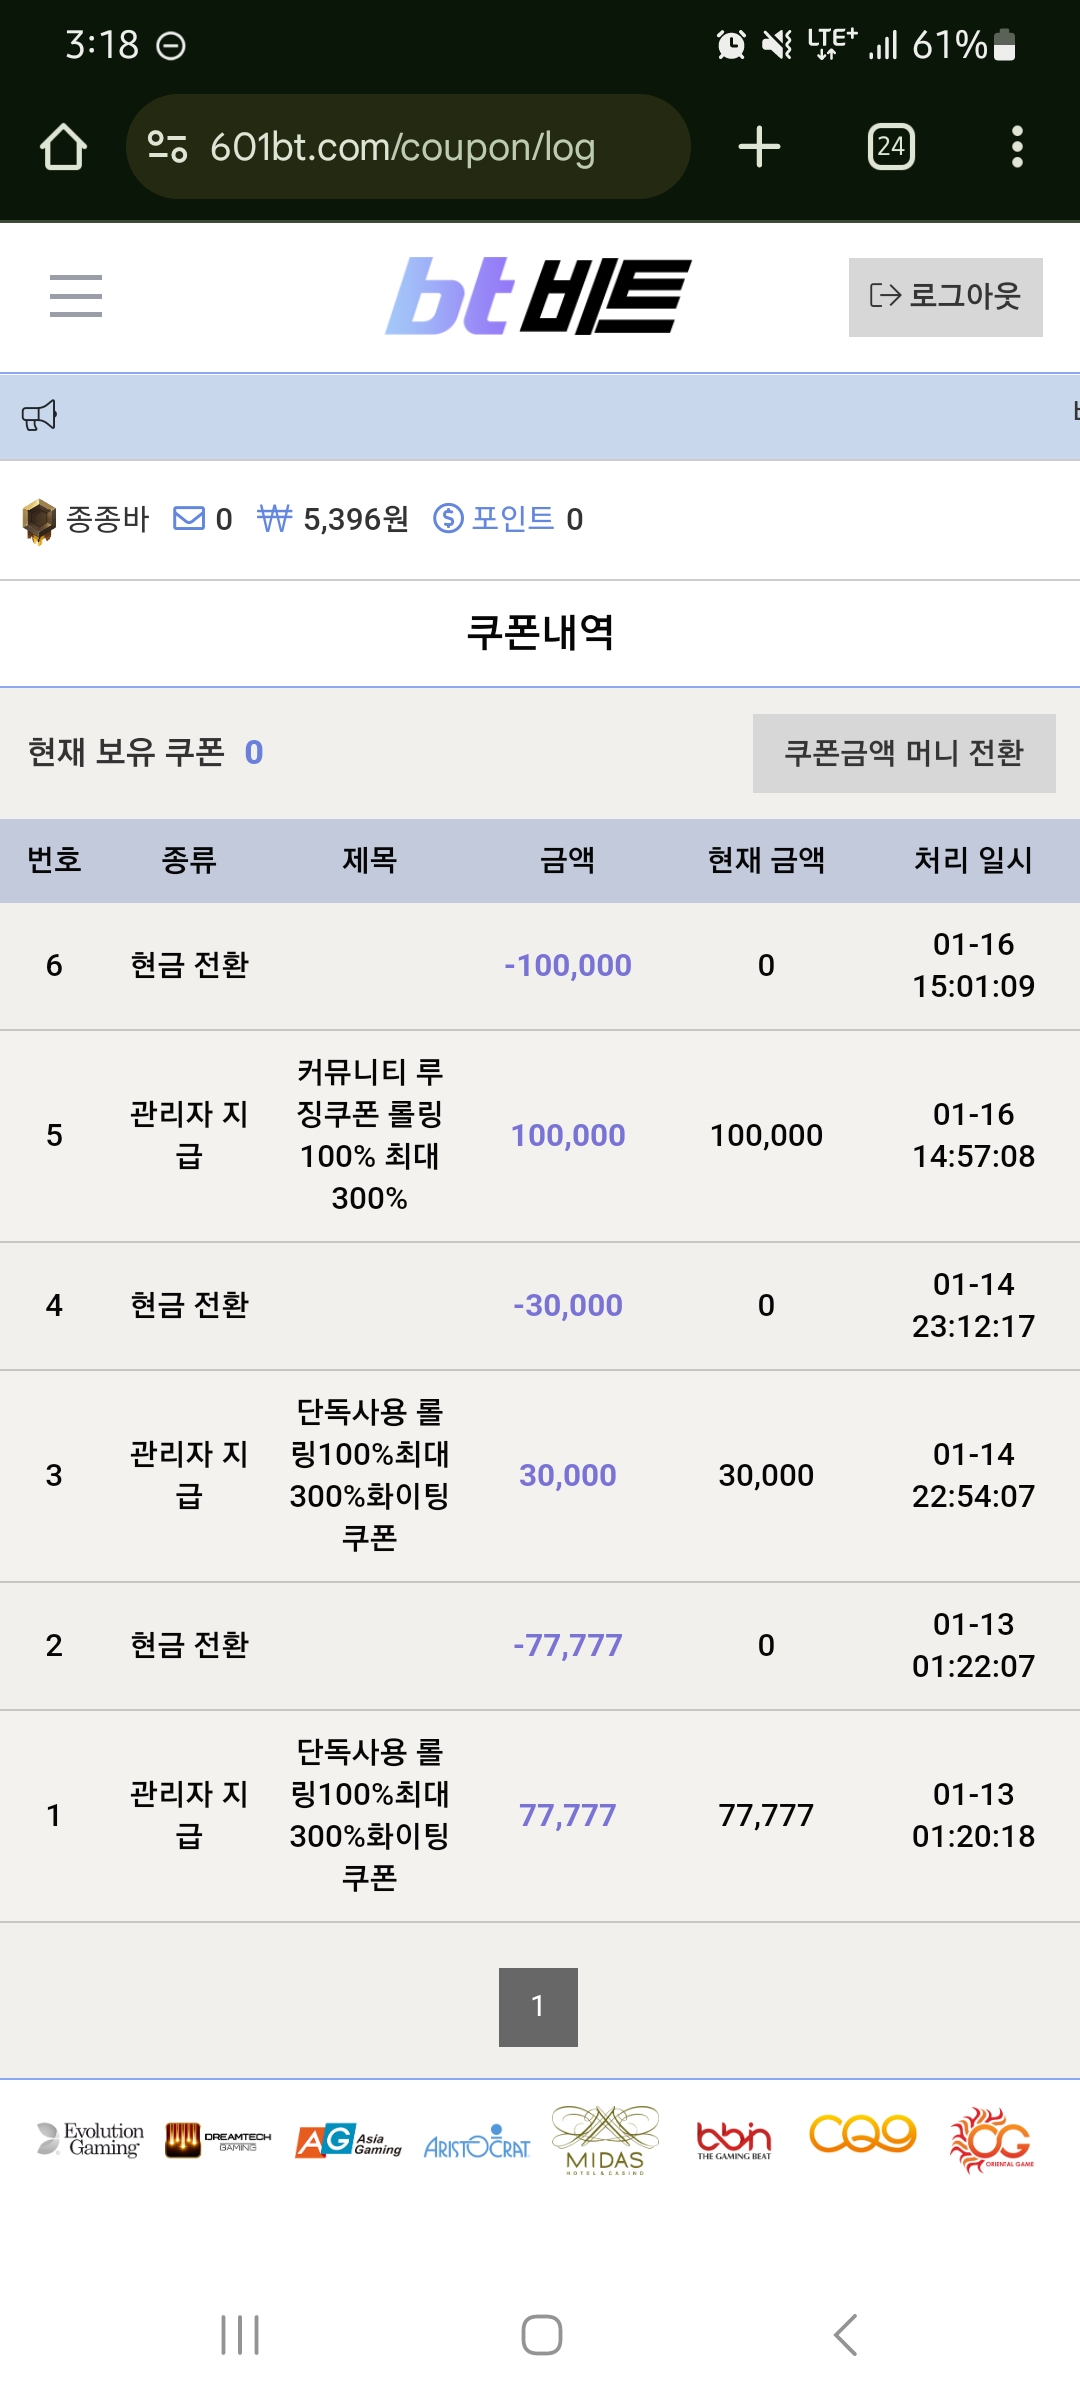Tap the site info icon in address bar
1080x2400 pixels.
pyautogui.click(x=167, y=147)
